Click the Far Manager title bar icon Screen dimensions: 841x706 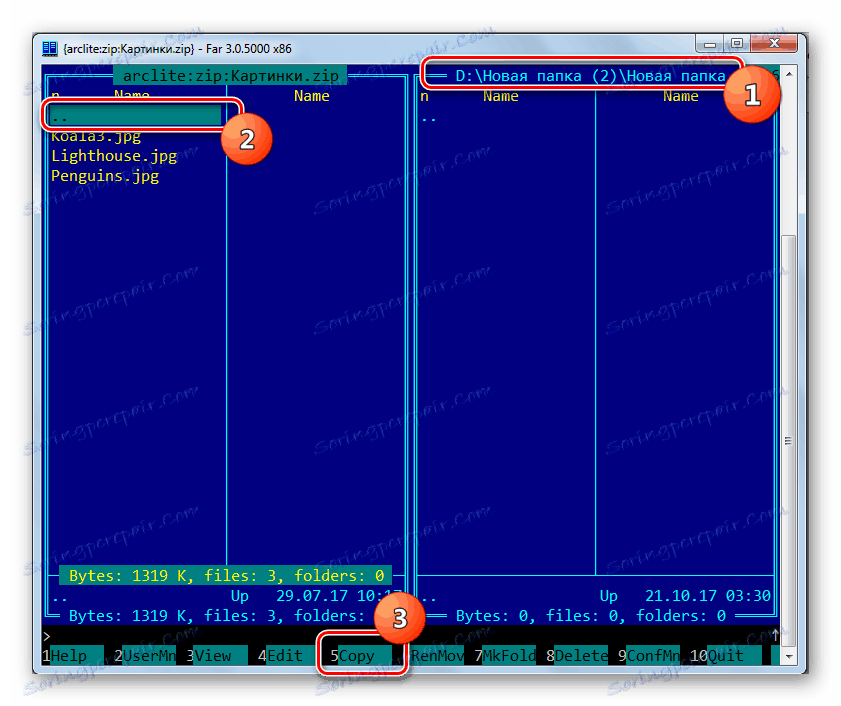tap(49, 49)
